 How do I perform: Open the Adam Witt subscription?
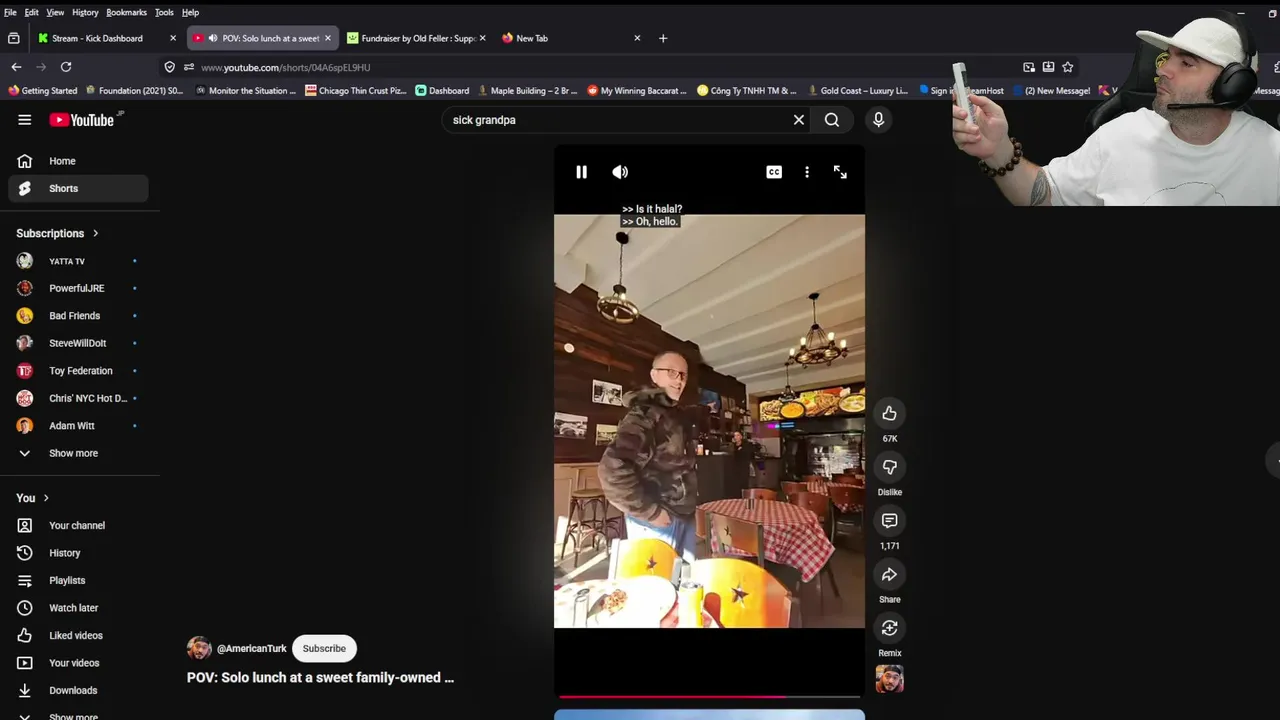click(78, 426)
